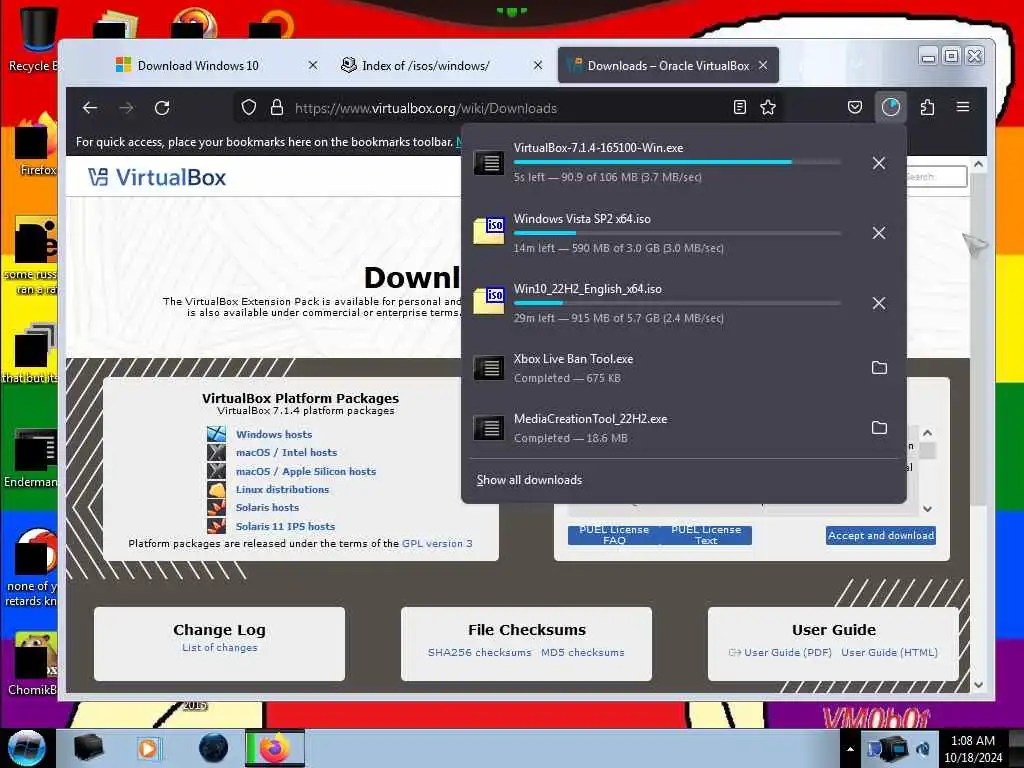The width and height of the screenshot is (1024, 768).
Task: Show Xbox Live Ban Tool.exe in folder
Action: (879, 368)
